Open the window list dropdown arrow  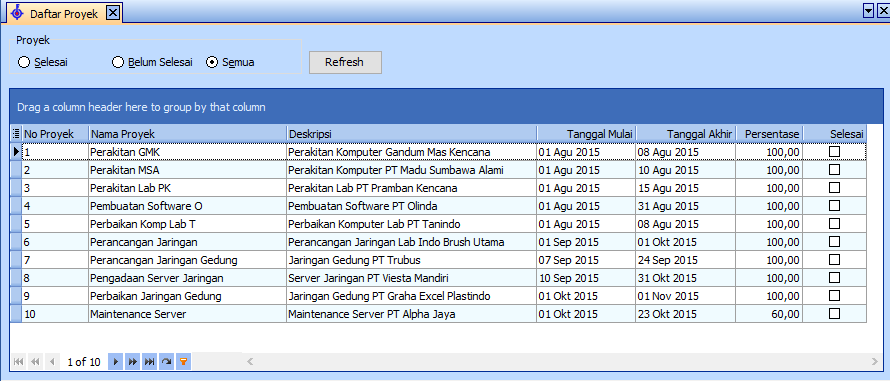[869, 11]
